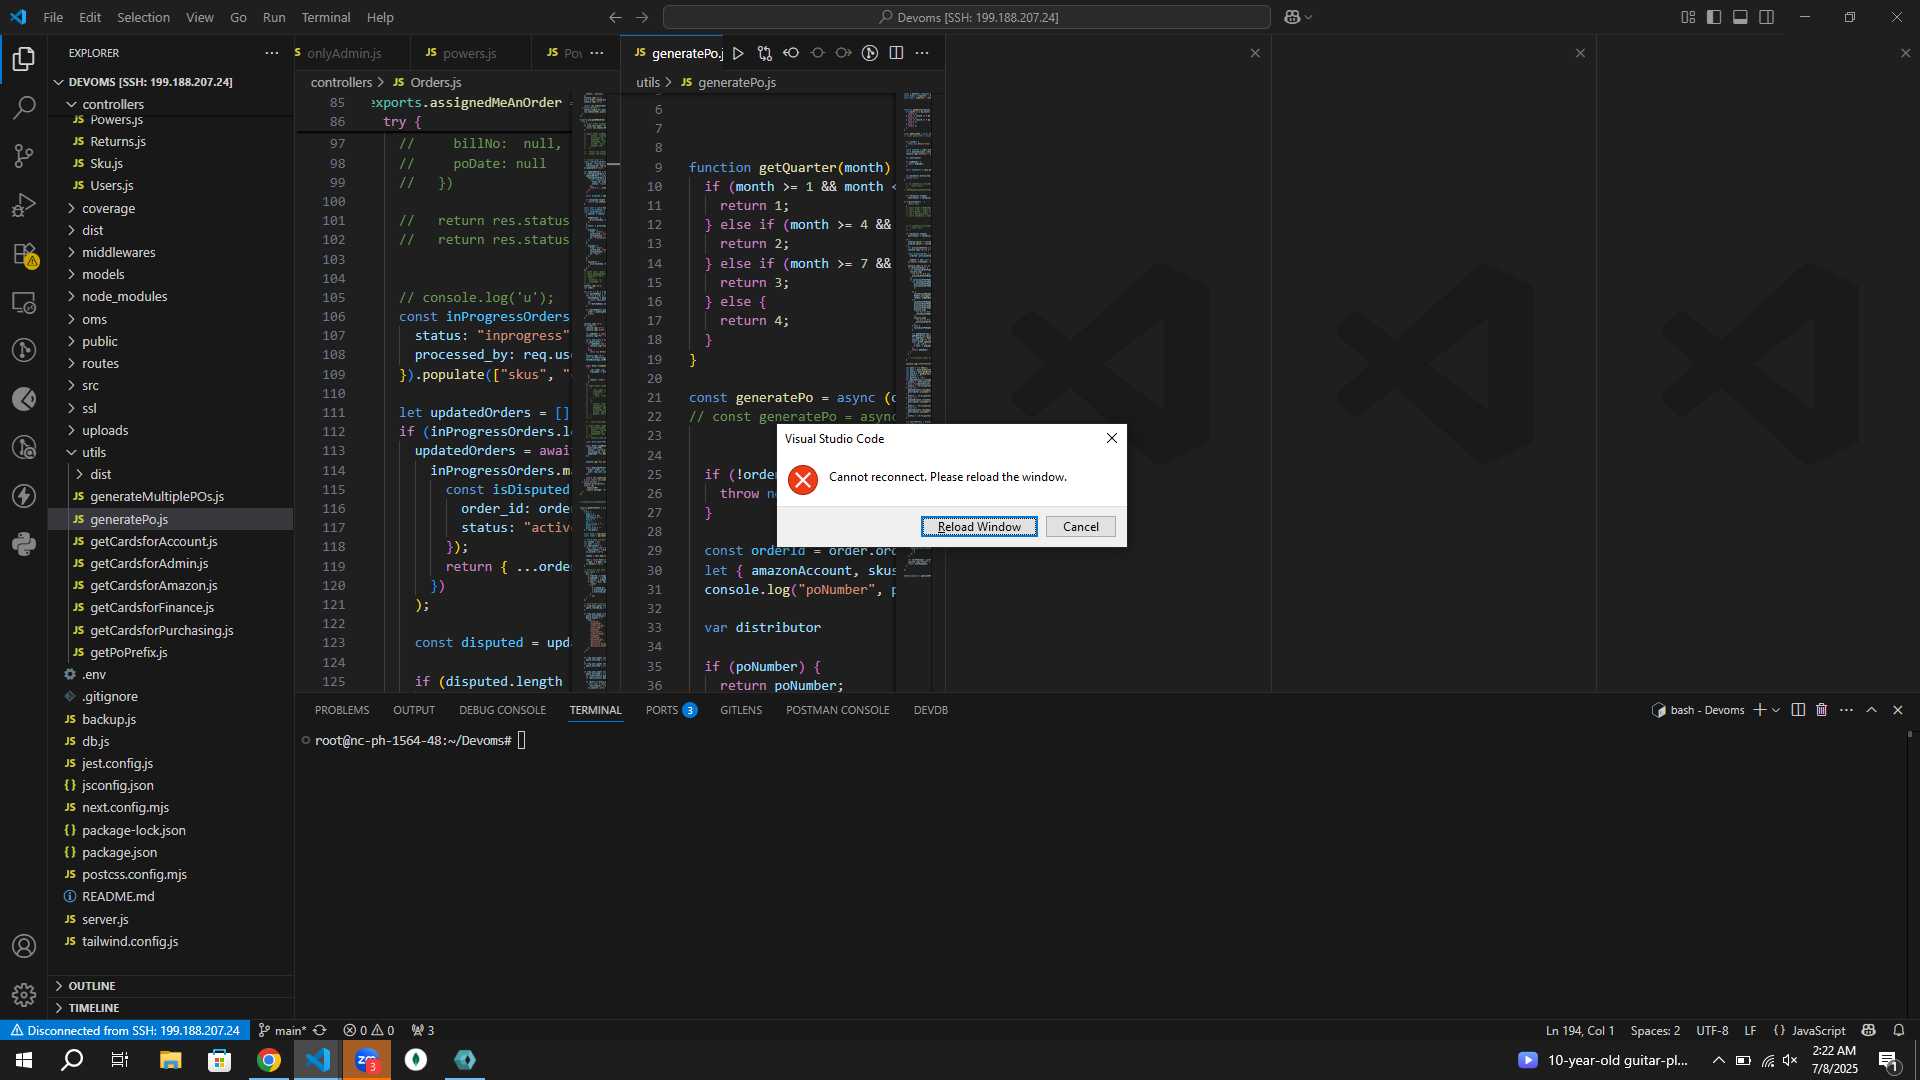Switch to the powers.js editor tab

469,53
